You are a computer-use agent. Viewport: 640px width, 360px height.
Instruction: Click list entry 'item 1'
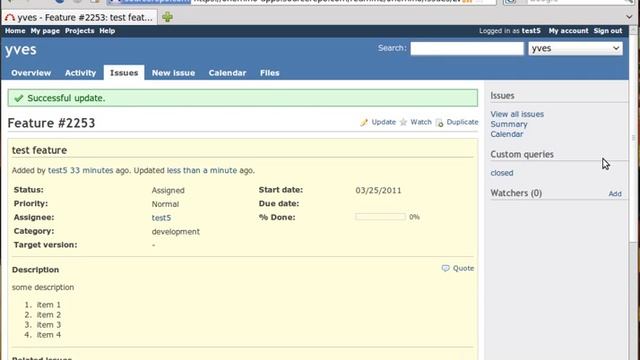point(49,305)
